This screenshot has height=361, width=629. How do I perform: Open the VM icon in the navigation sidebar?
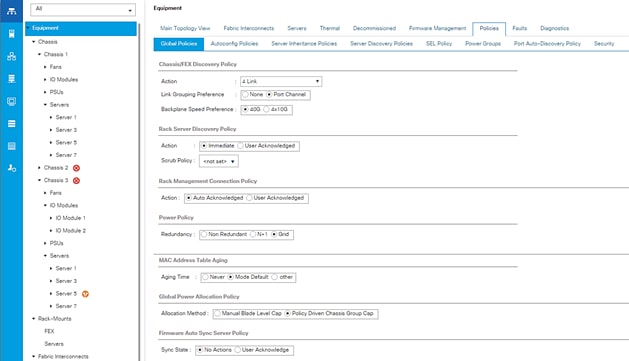[11, 101]
